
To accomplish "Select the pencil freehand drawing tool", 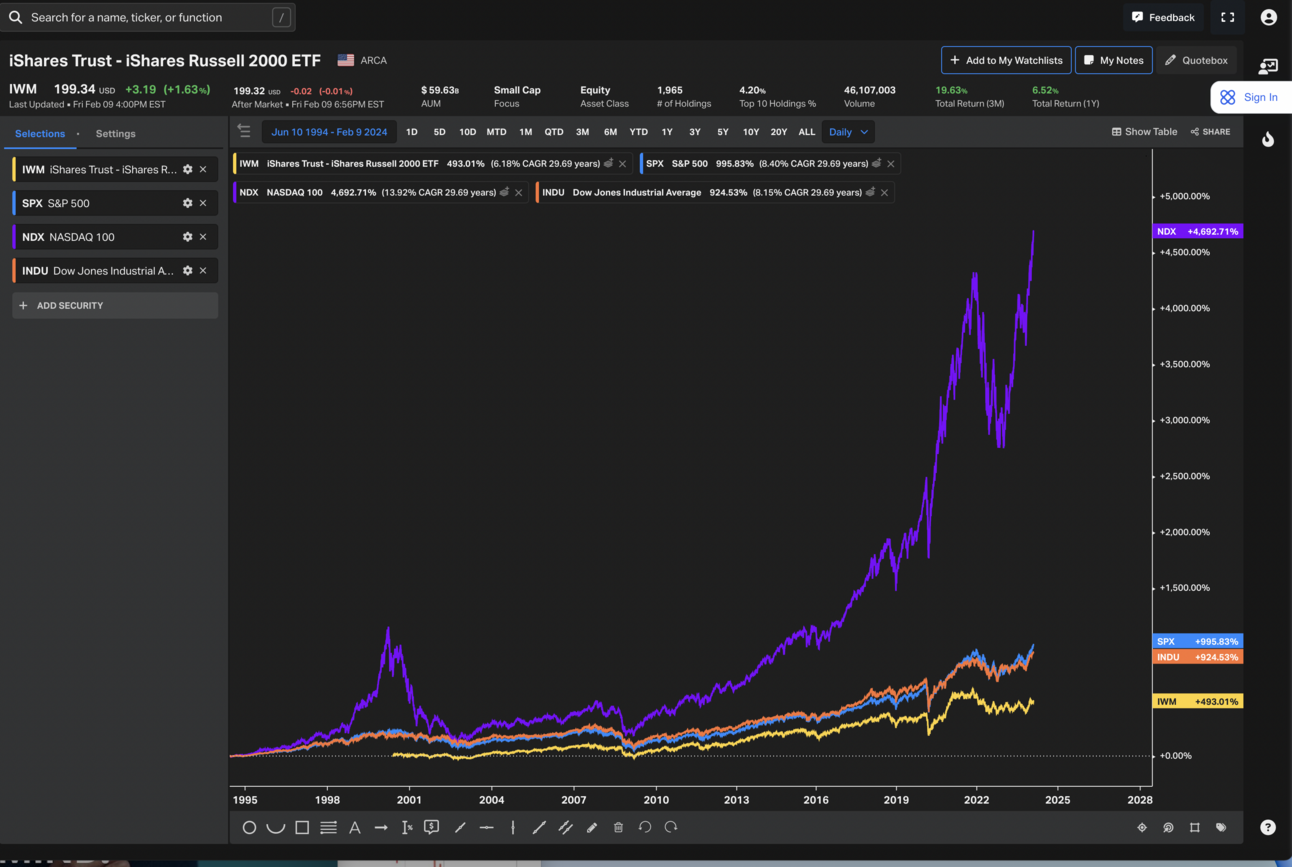I will click(x=592, y=827).
